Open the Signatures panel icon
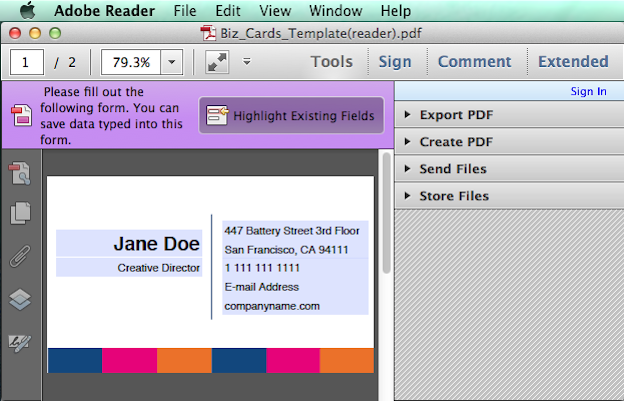Image resolution: width=624 pixels, height=401 pixels. pos(21,342)
